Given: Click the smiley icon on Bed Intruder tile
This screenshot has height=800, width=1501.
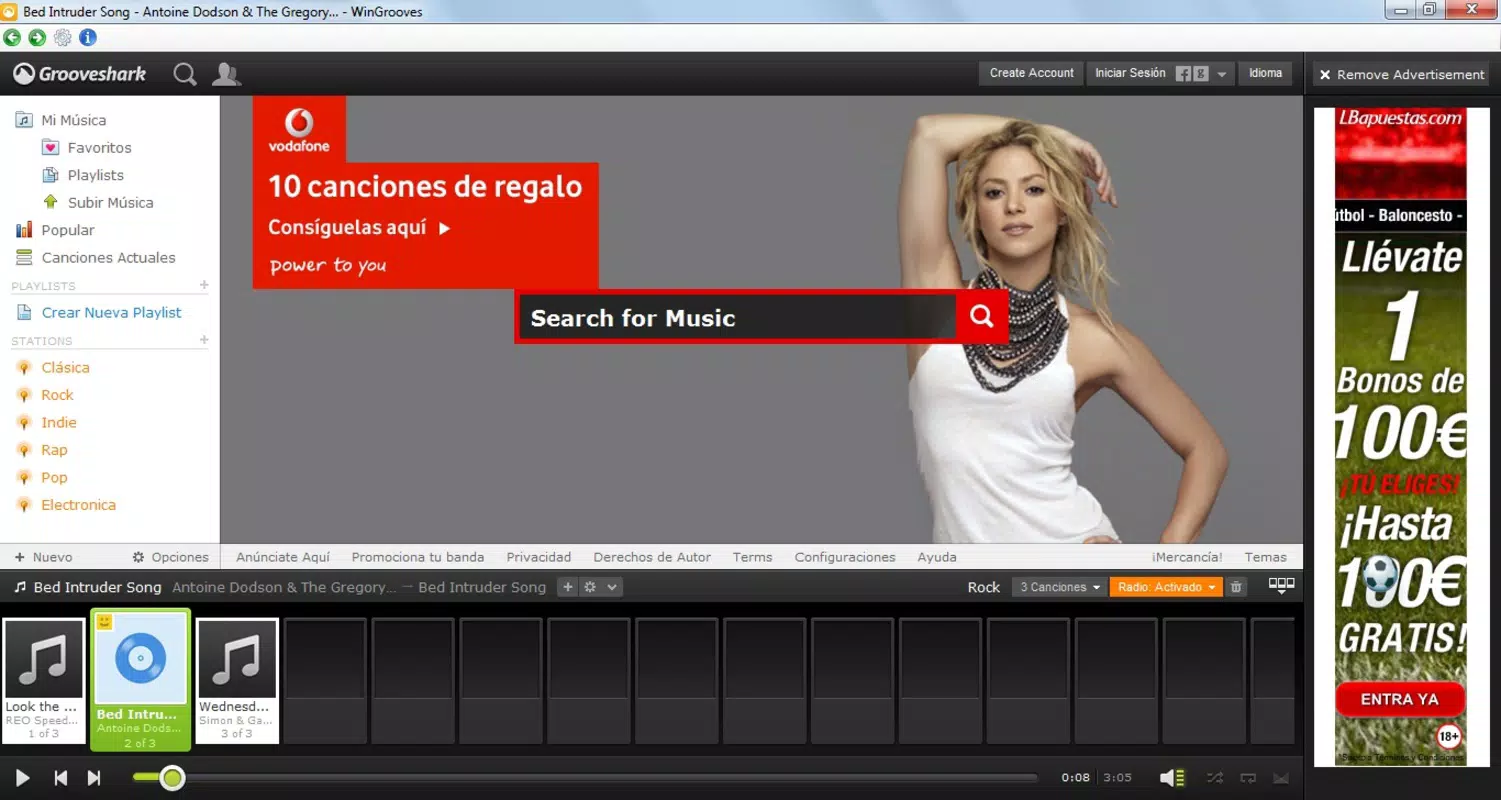Looking at the screenshot, I should click(x=105, y=623).
